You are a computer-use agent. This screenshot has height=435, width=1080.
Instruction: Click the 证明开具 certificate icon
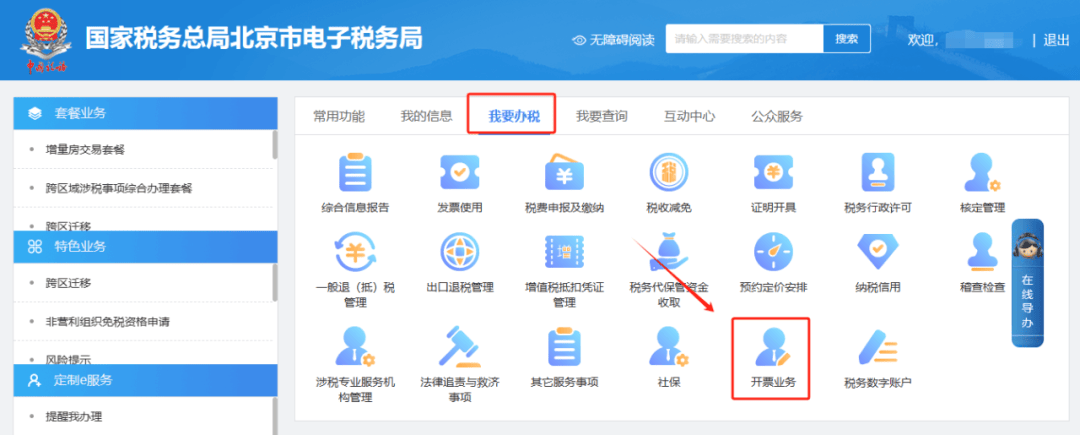point(773,173)
